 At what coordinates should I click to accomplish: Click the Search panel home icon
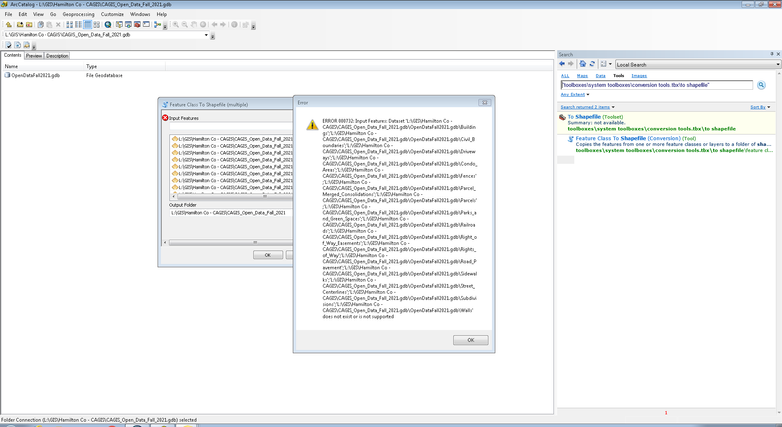tap(582, 64)
